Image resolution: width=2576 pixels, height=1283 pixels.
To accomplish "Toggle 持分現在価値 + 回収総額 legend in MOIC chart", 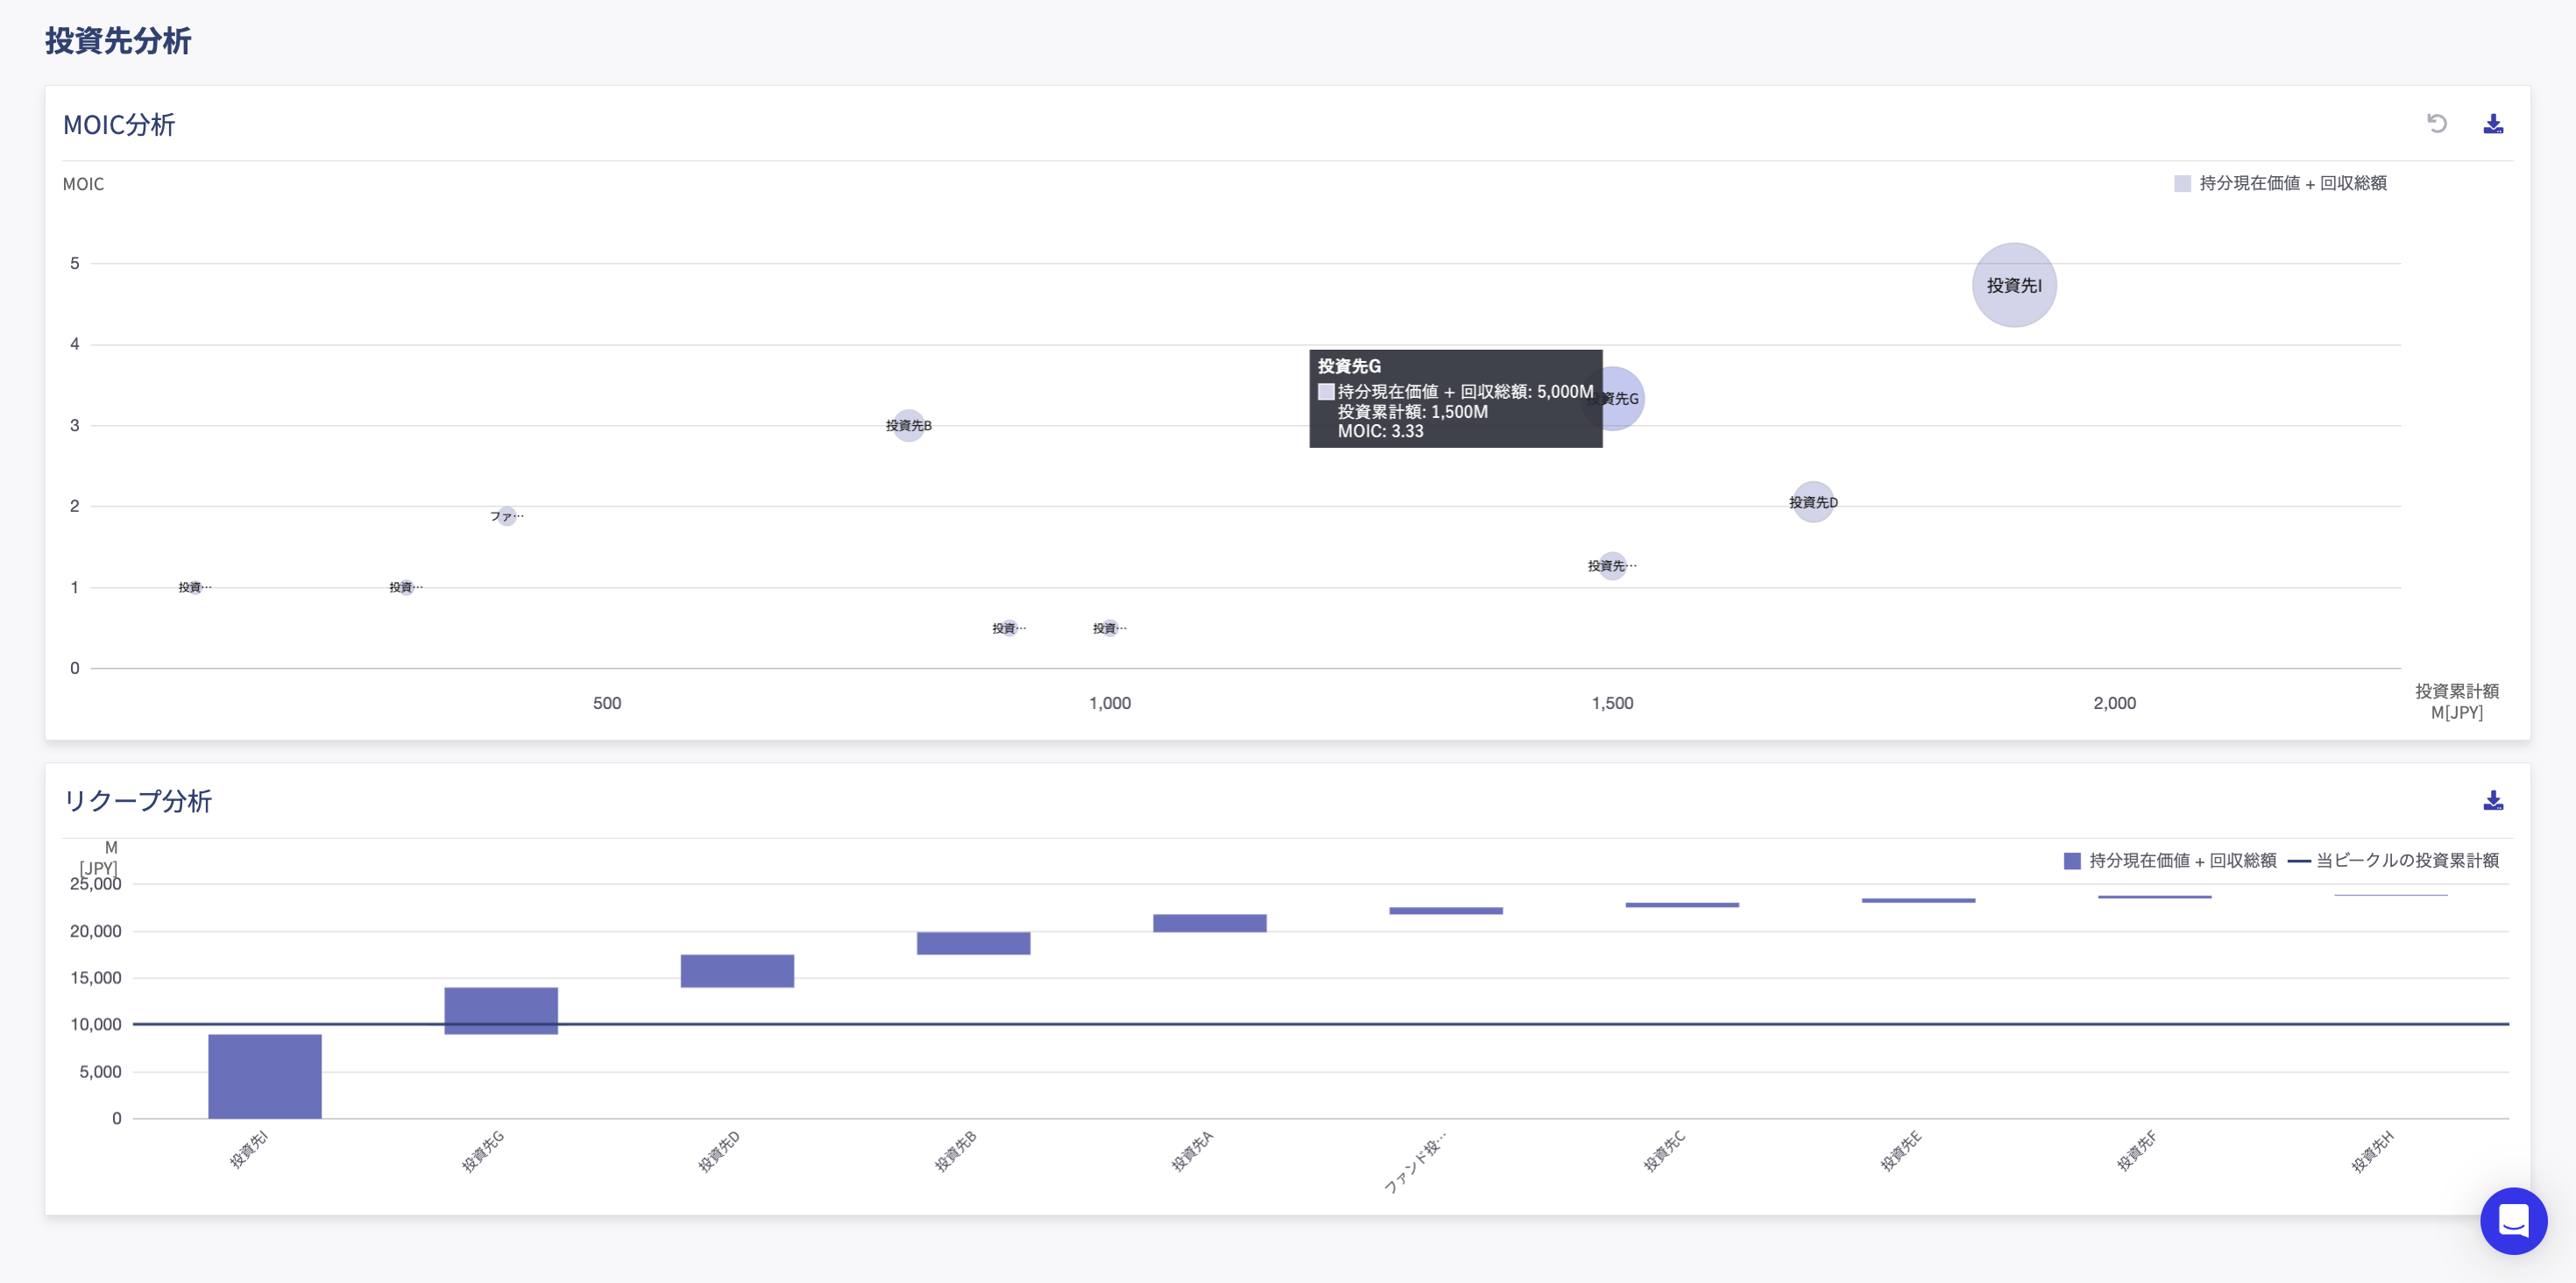I will click(x=2292, y=183).
